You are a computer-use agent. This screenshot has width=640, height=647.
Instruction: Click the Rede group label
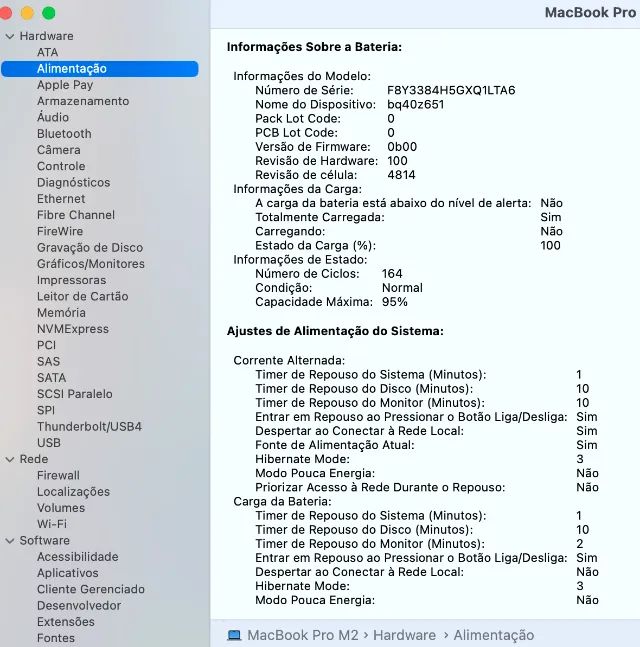click(x=34, y=459)
